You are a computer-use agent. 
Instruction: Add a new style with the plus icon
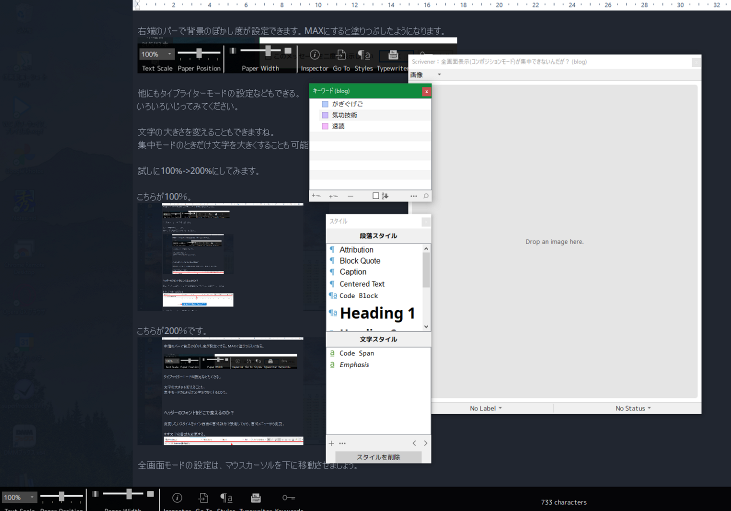331,443
